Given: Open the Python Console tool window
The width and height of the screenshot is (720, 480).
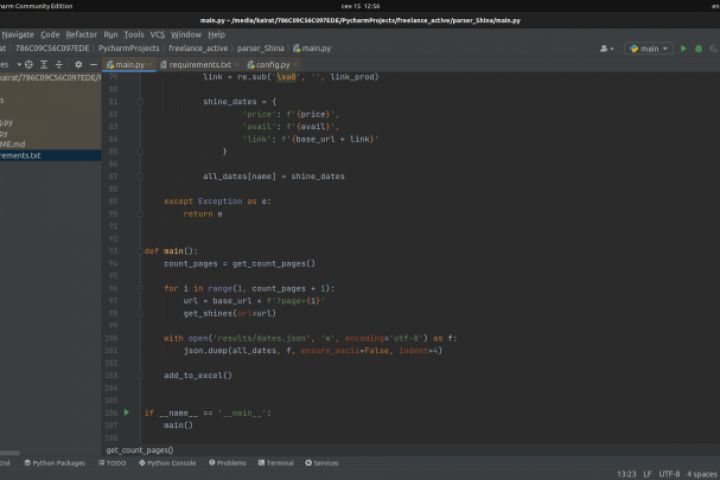Looking at the screenshot, I should coord(167,463).
